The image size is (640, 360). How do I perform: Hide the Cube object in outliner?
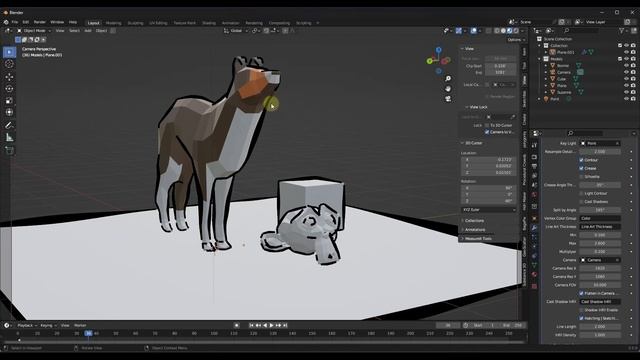coord(627,79)
